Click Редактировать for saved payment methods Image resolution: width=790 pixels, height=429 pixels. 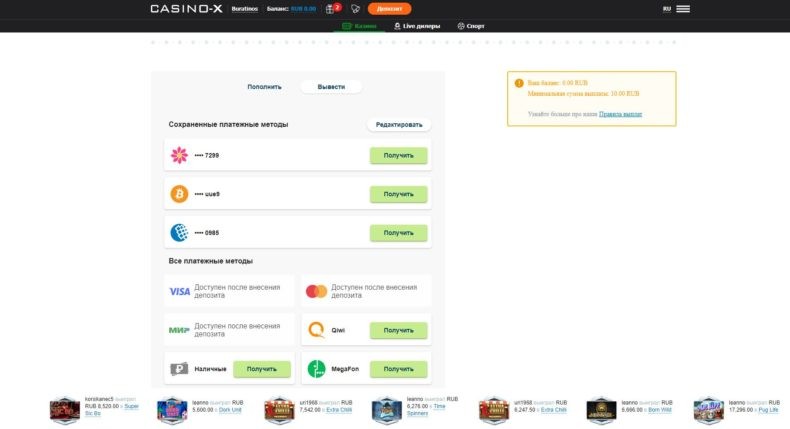pyautogui.click(x=399, y=125)
